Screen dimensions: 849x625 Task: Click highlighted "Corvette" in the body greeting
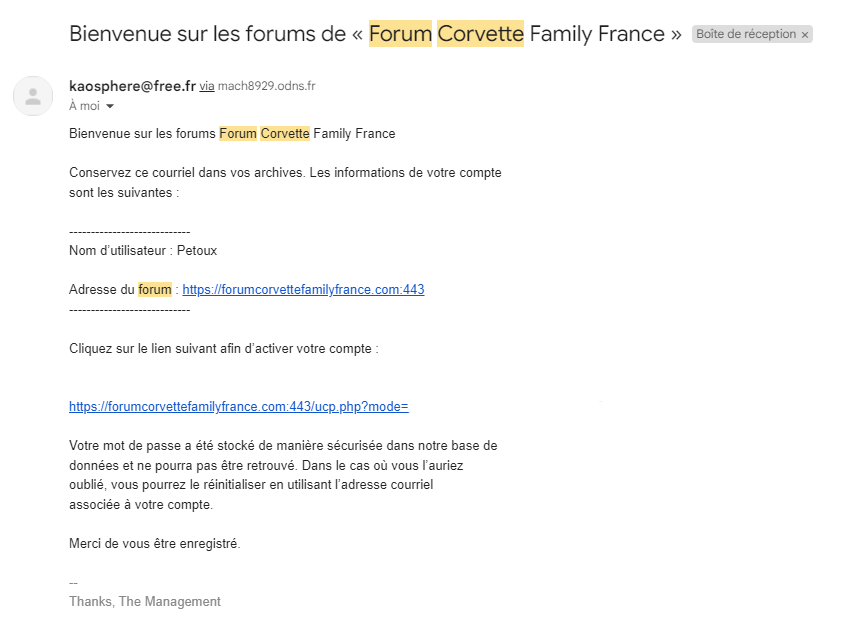[285, 134]
